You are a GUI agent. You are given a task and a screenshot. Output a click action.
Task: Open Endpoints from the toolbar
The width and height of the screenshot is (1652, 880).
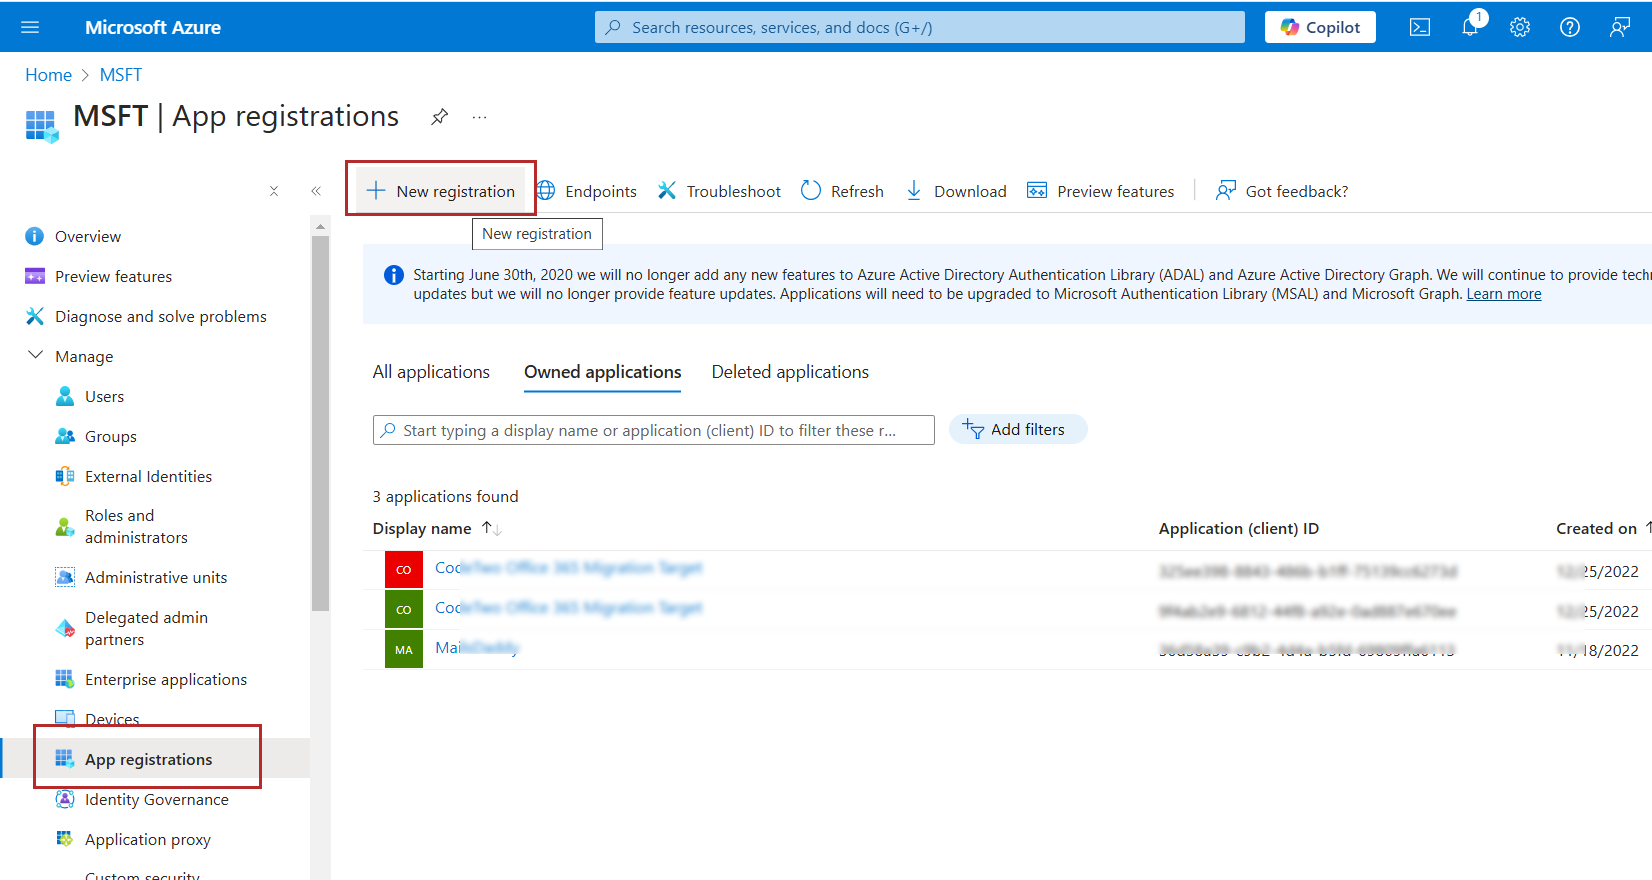point(587,191)
